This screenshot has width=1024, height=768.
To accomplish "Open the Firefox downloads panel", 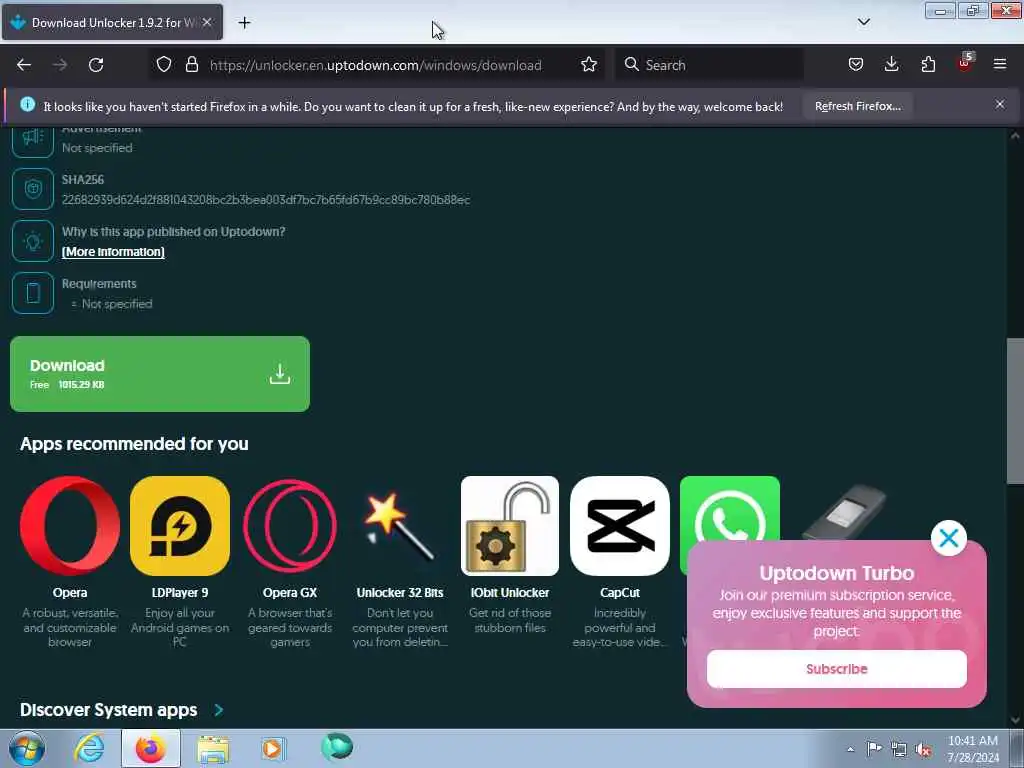I will (x=891, y=64).
